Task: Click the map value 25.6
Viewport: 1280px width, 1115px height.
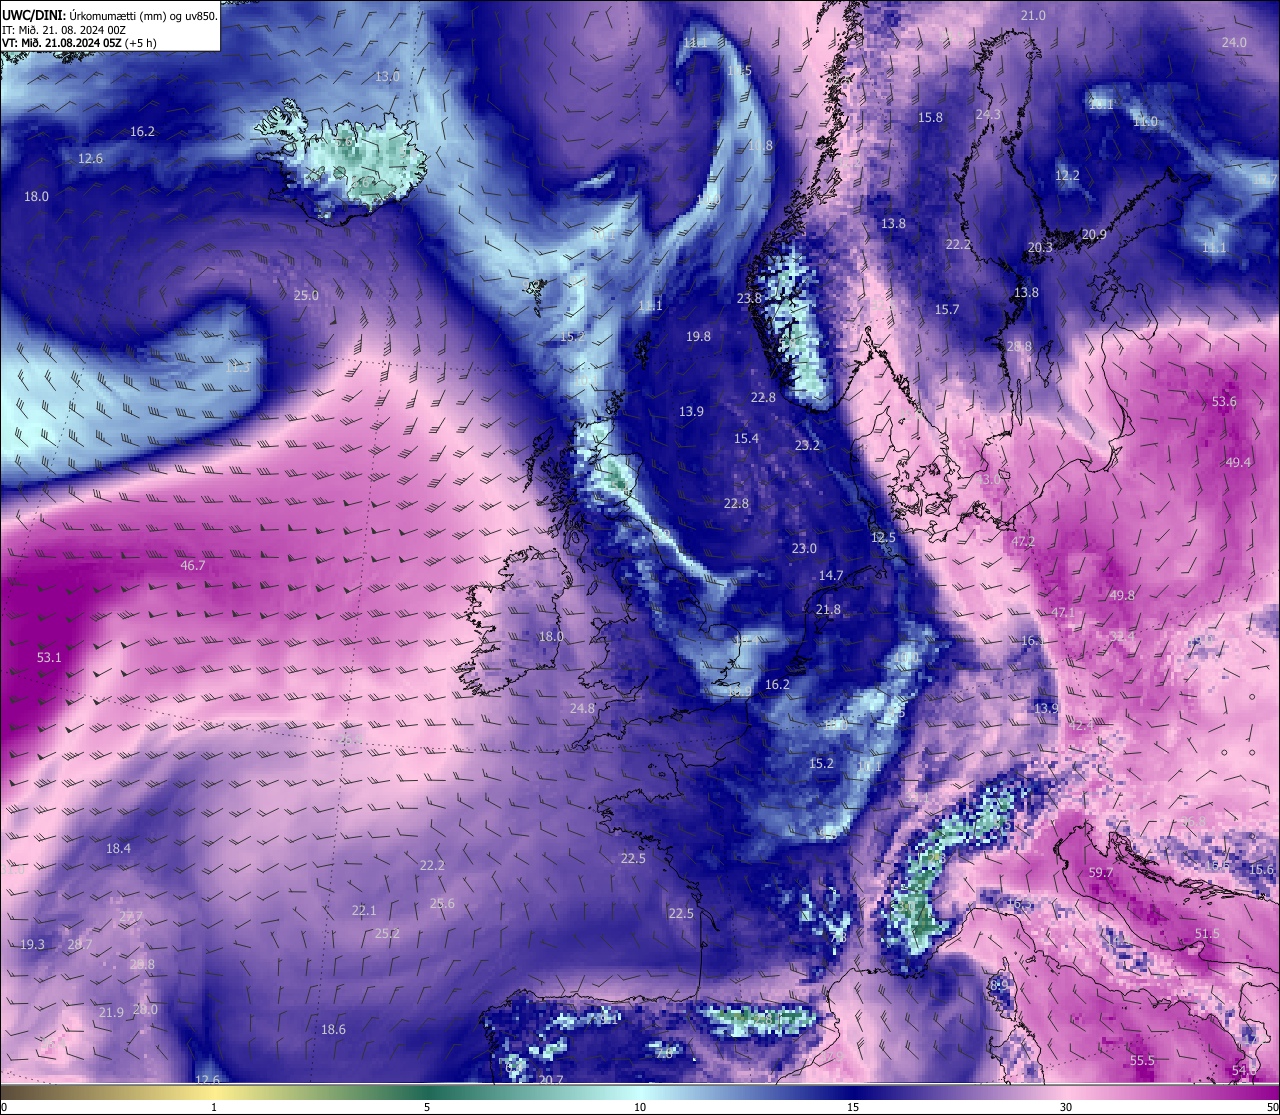Action: pyautogui.click(x=442, y=904)
